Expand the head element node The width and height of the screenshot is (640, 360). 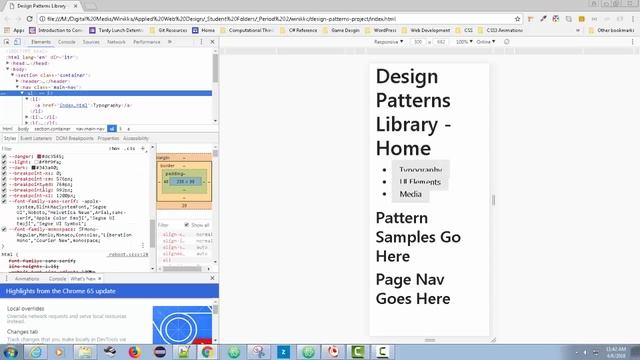point(8,63)
